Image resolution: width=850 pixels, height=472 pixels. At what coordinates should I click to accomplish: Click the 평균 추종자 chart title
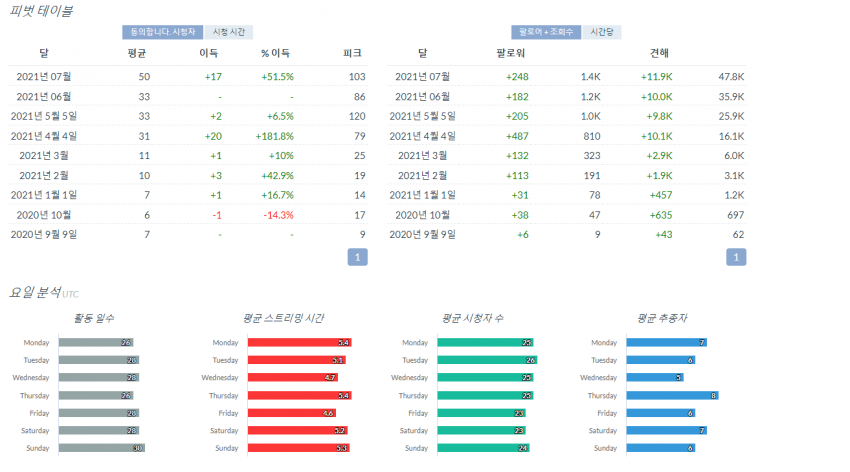[x=662, y=318]
